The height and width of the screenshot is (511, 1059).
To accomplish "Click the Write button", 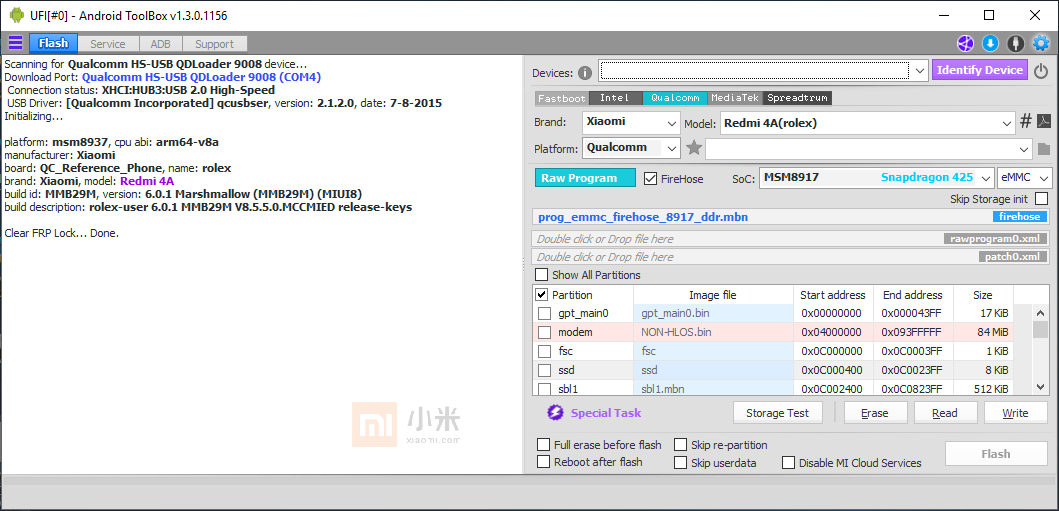I will click(x=1015, y=413).
